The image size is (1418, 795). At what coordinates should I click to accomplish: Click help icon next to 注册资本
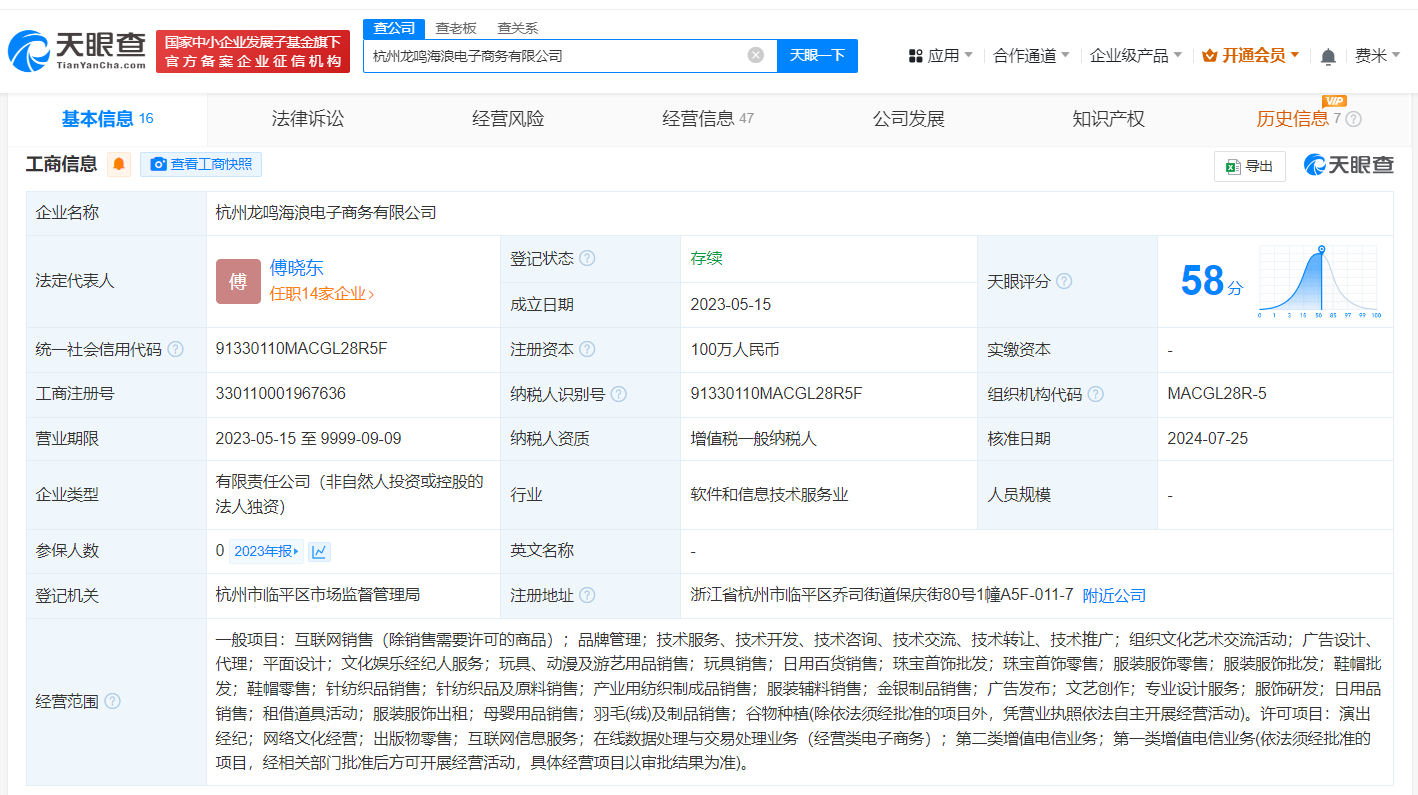(x=587, y=349)
